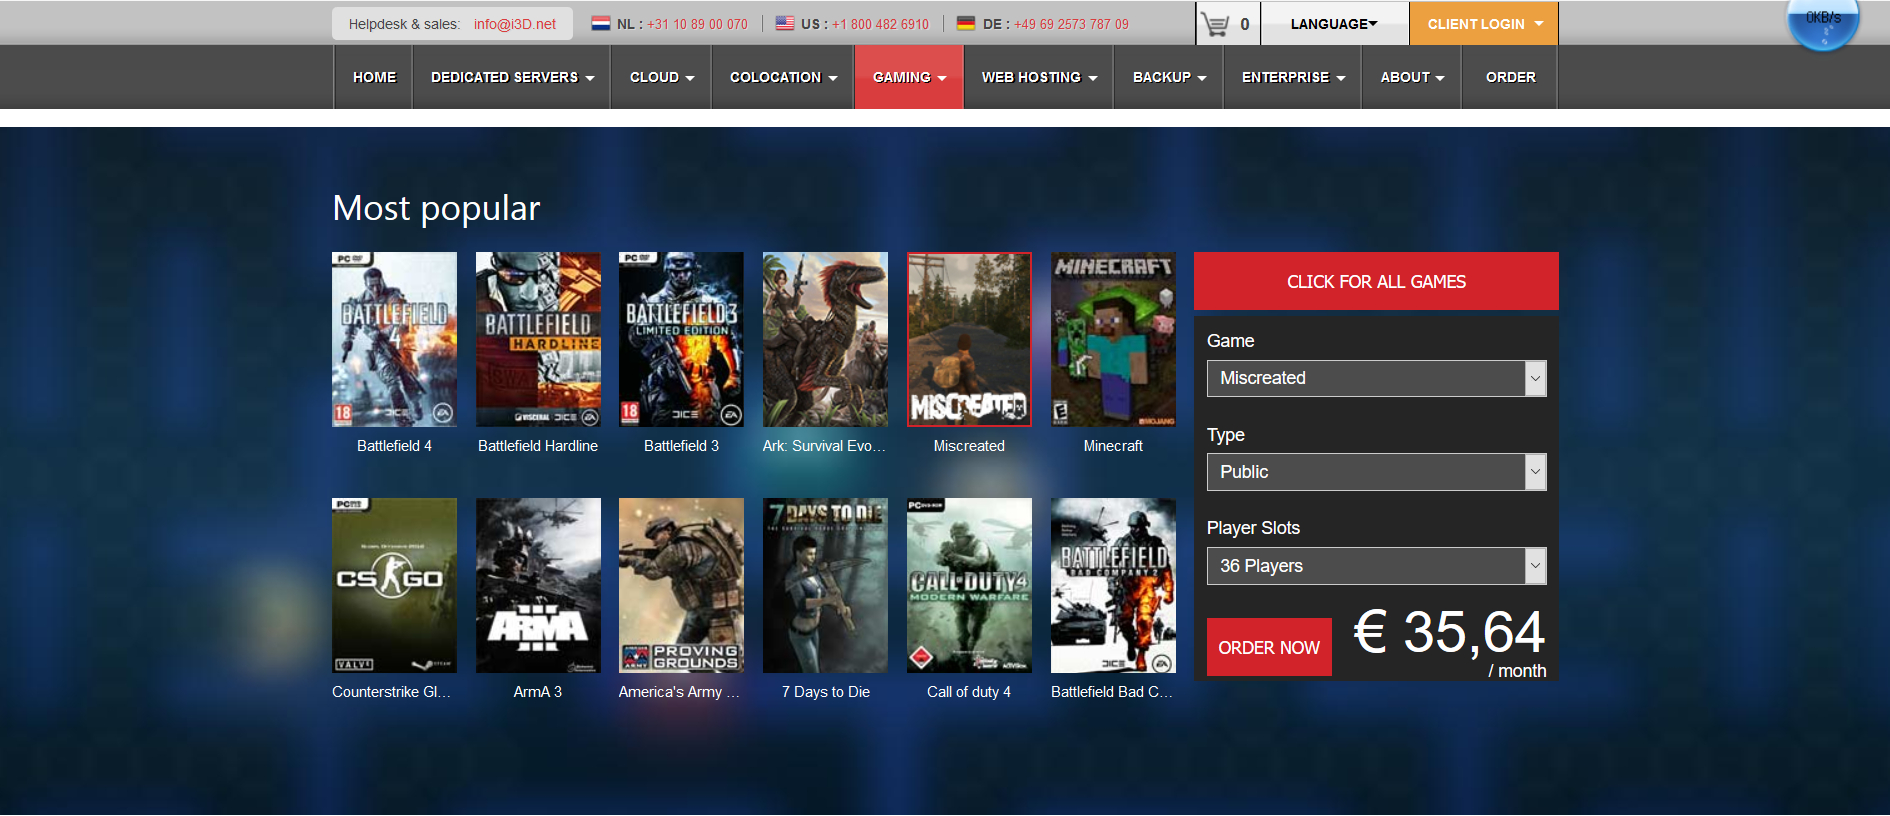Click the Battlefield Hardline title label
Viewport: 1890px width, 816px height.
click(x=538, y=446)
